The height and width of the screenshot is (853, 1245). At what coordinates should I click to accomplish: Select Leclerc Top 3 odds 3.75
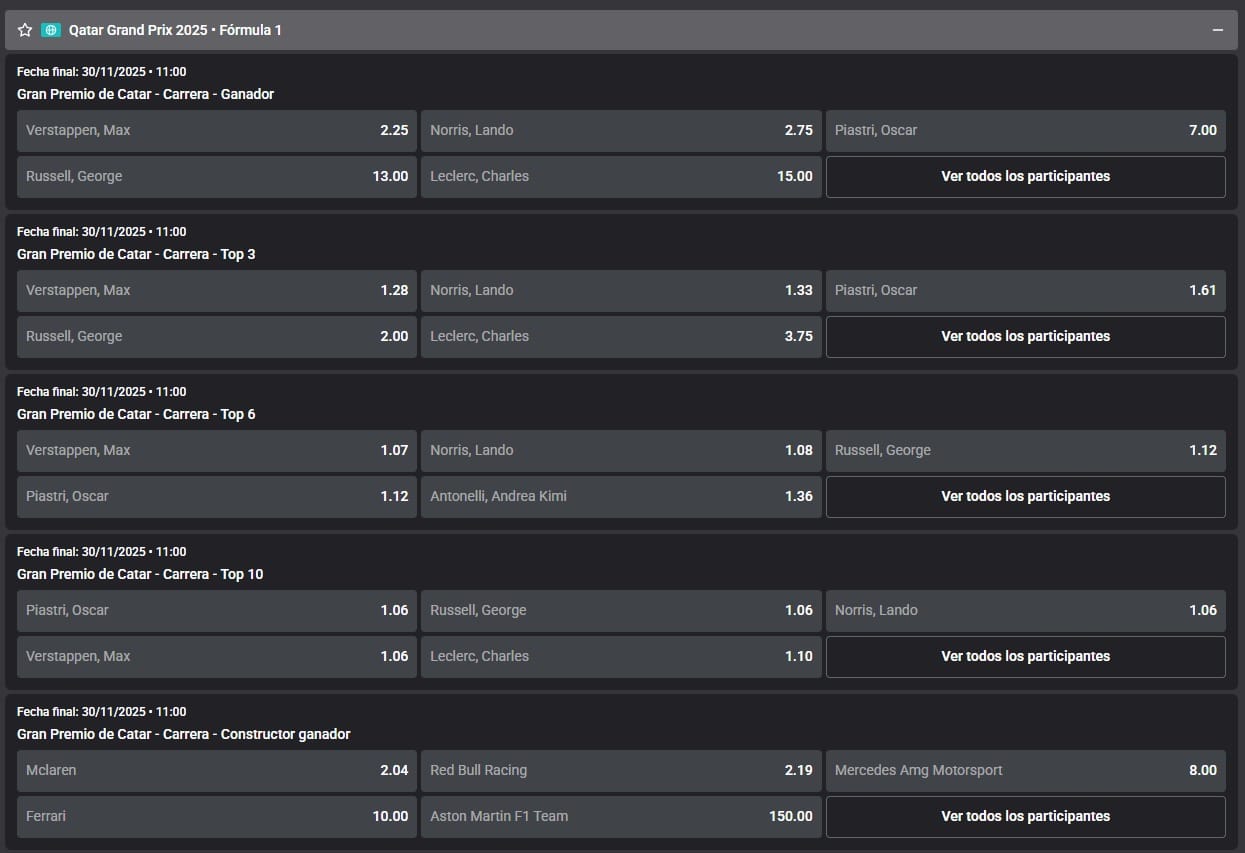click(x=621, y=336)
